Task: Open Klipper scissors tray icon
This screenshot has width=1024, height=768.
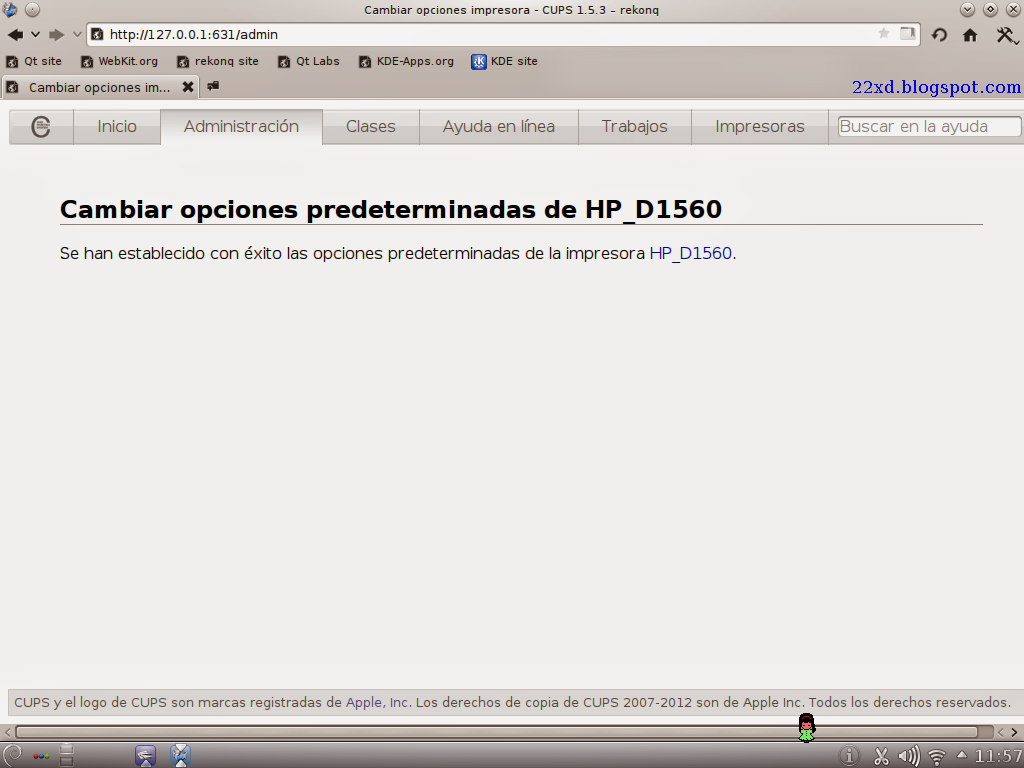Action: 881,756
